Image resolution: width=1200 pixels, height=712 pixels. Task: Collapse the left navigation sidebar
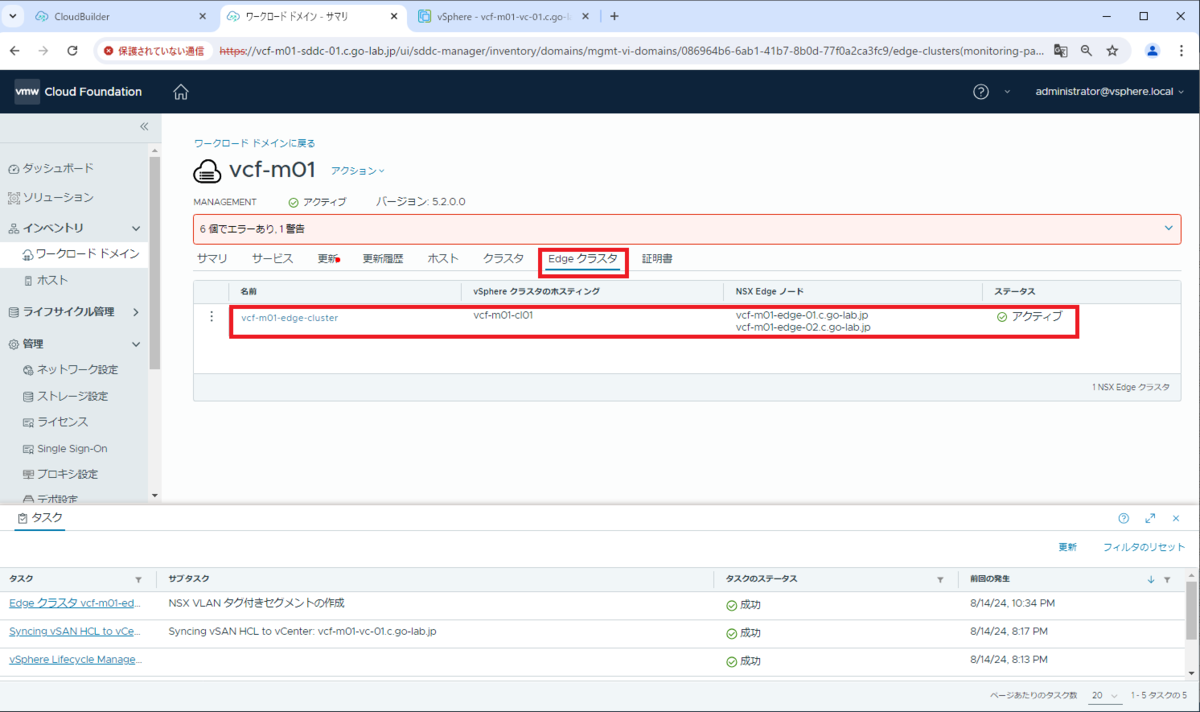click(x=144, y=127)
